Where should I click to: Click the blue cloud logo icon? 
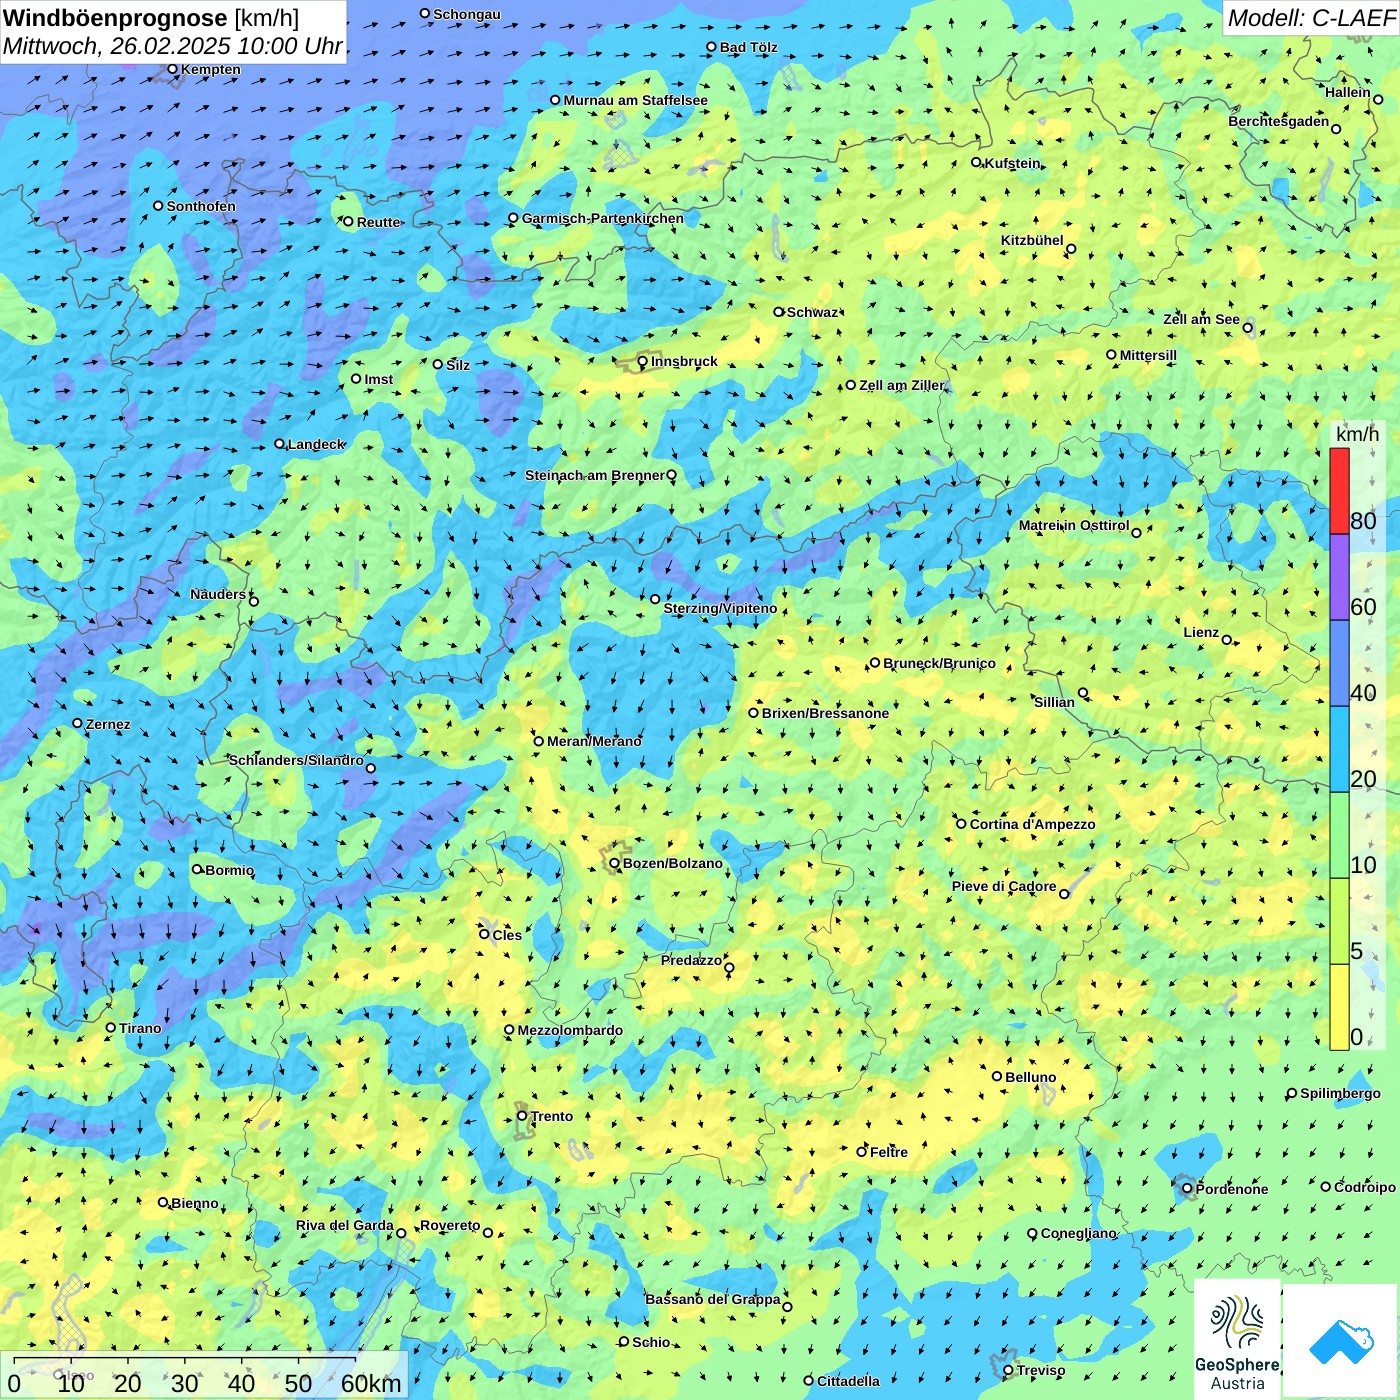(1341, 1341)
